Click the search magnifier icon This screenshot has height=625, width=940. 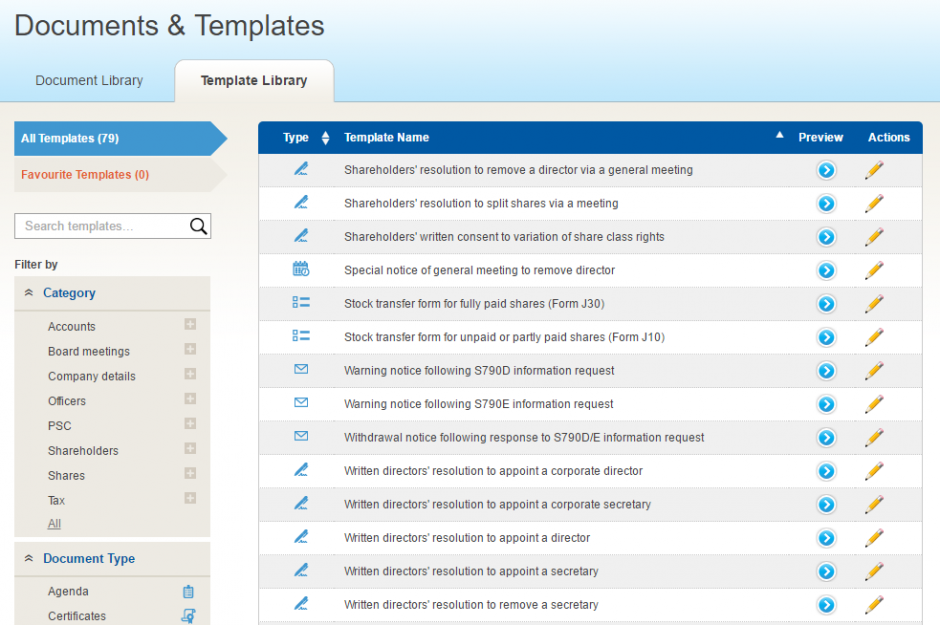coord(198,226)
